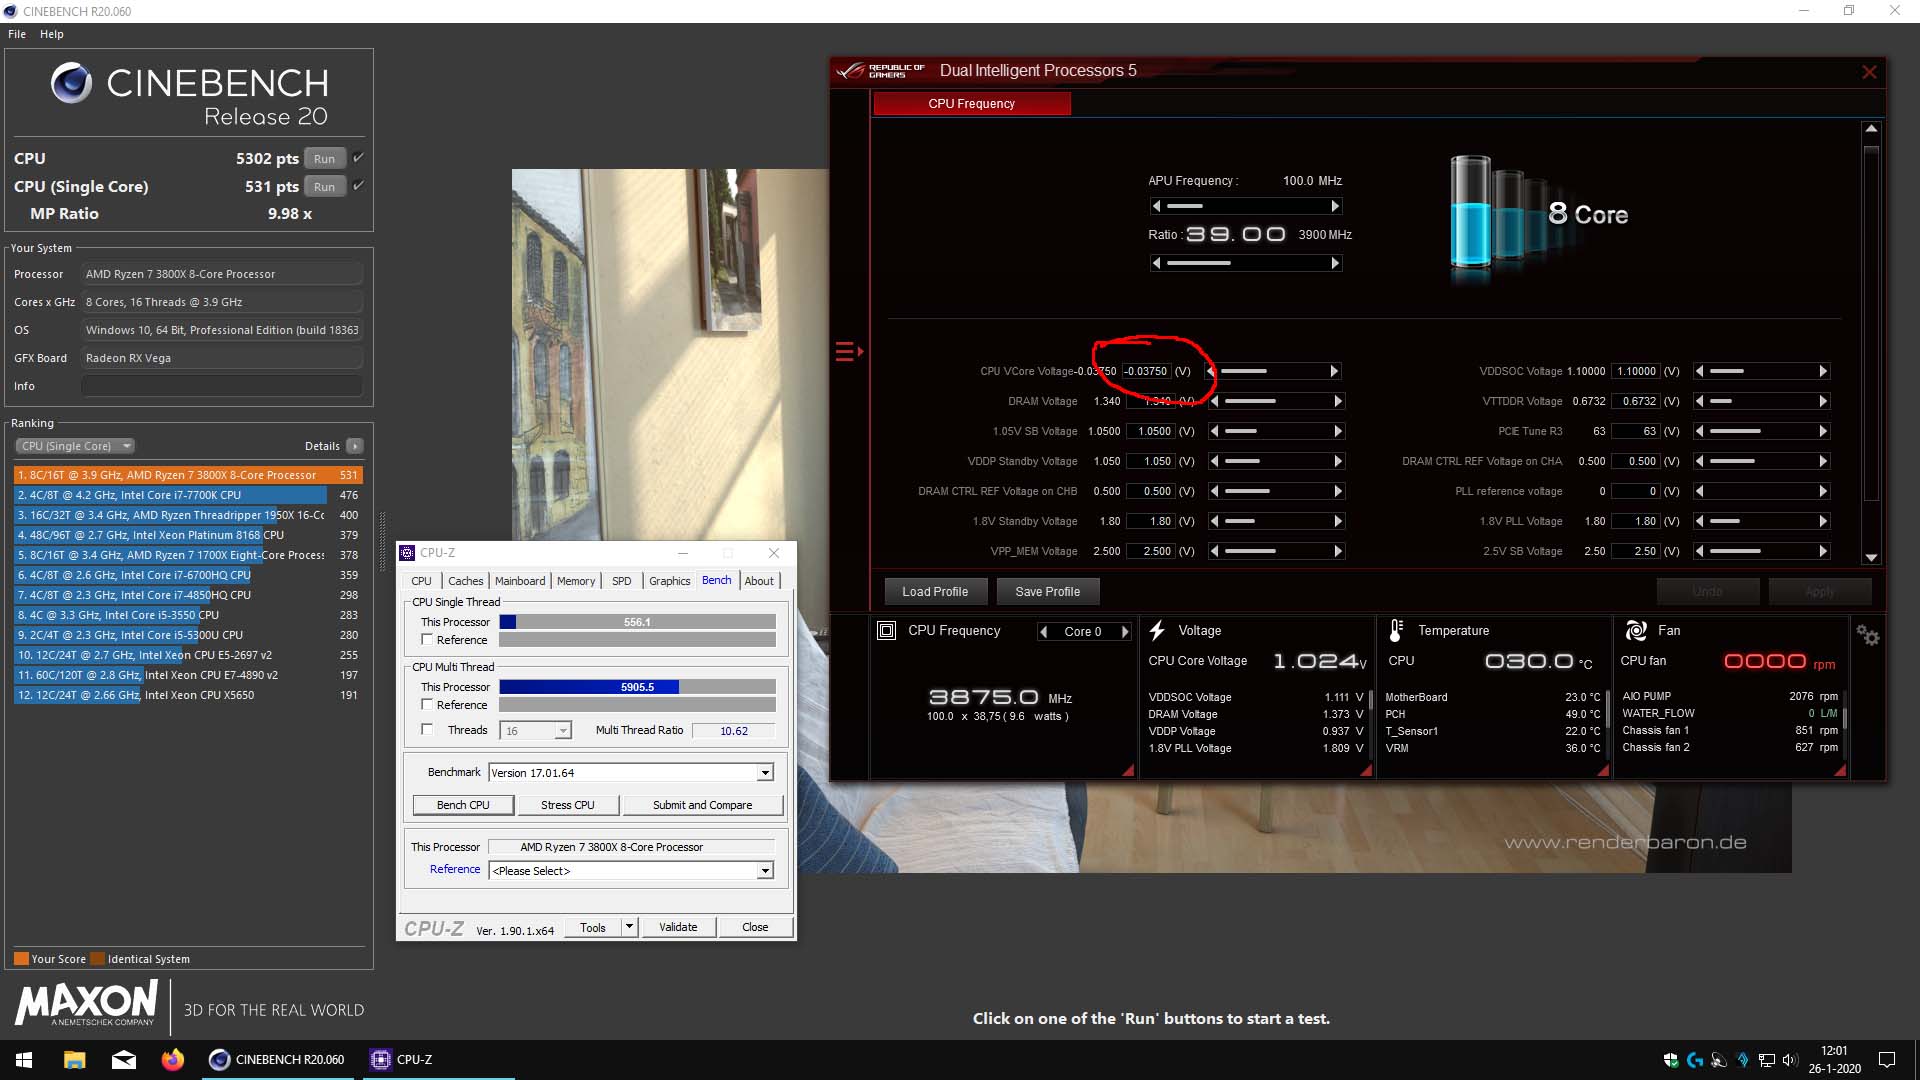Screen dimensions: 1920x1080
Task: Check the Single Thread Reference checkbox
Action: pyautogui.click(x=427, y=640)
